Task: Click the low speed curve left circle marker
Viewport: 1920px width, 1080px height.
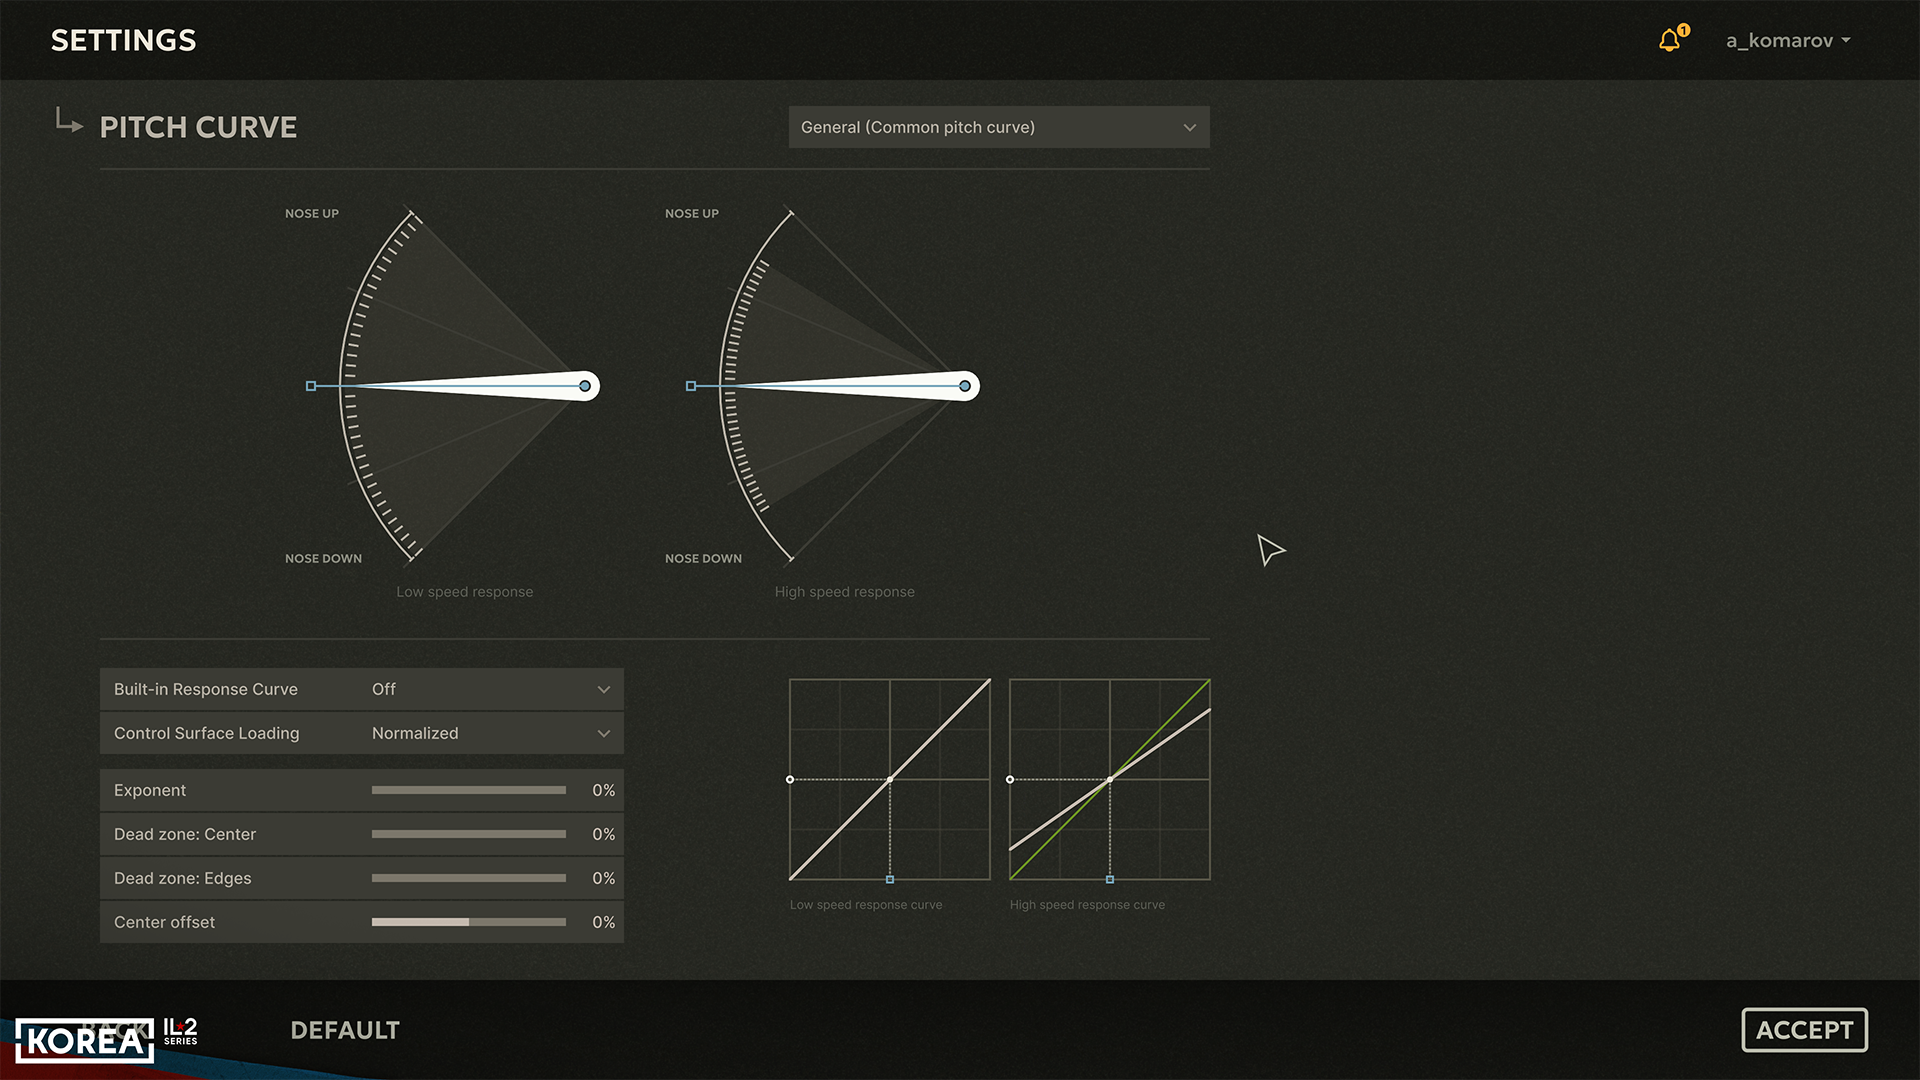Action: coord(790,779)
